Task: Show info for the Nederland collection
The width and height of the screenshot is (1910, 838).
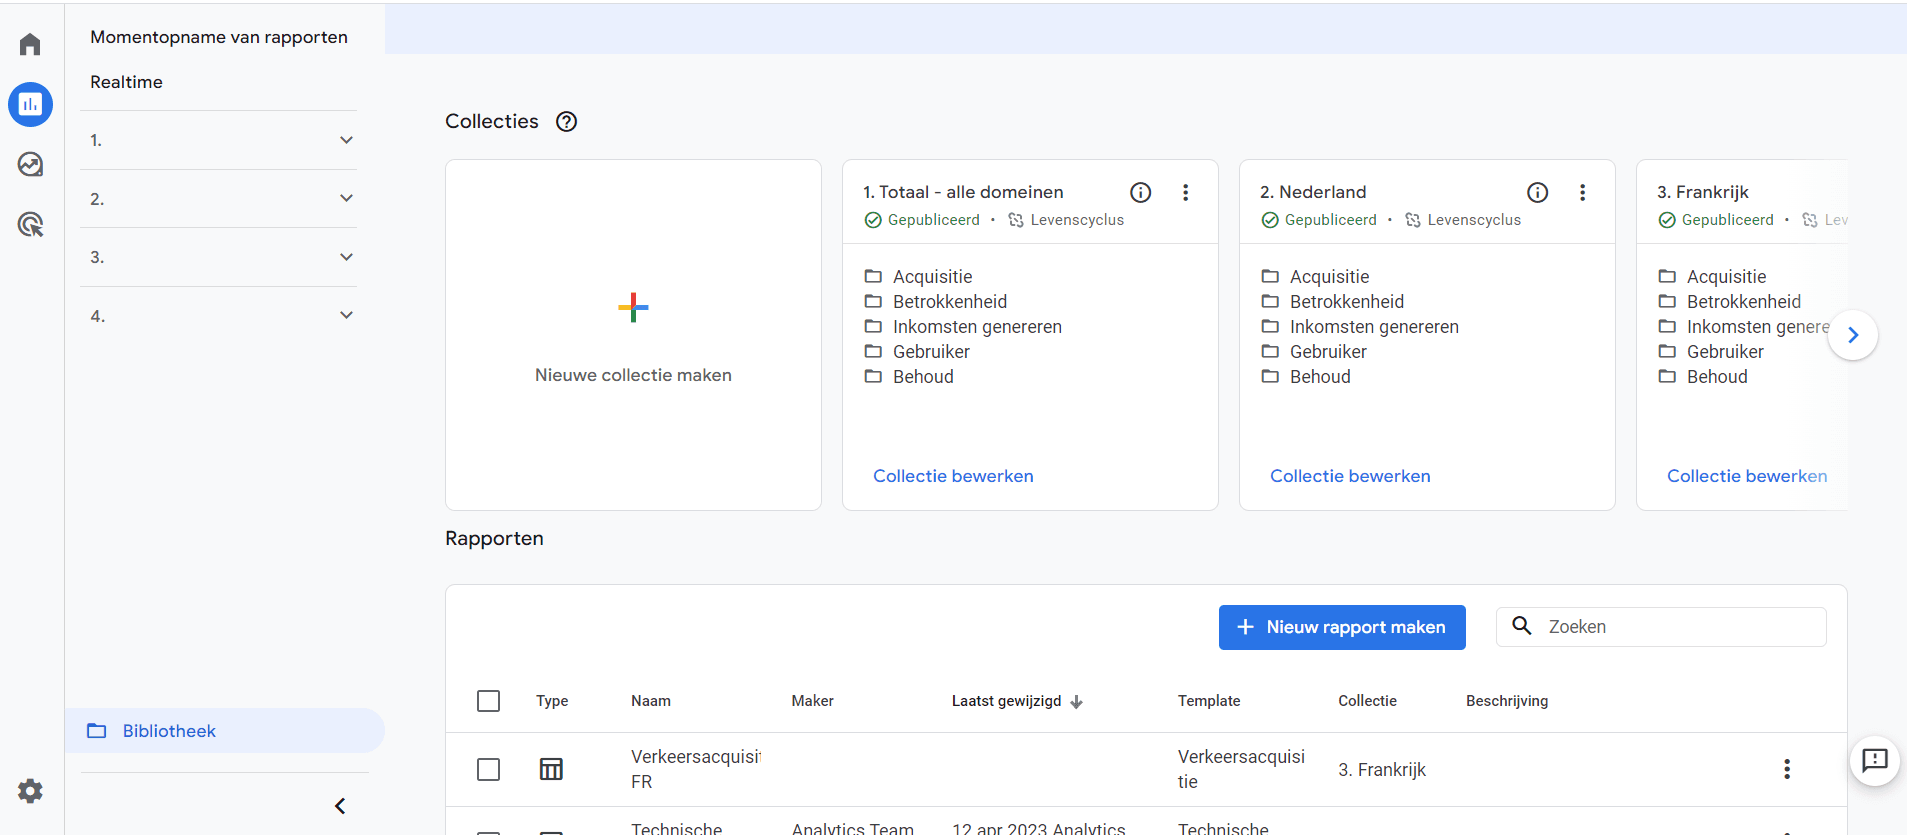Action: point(1538,192)
